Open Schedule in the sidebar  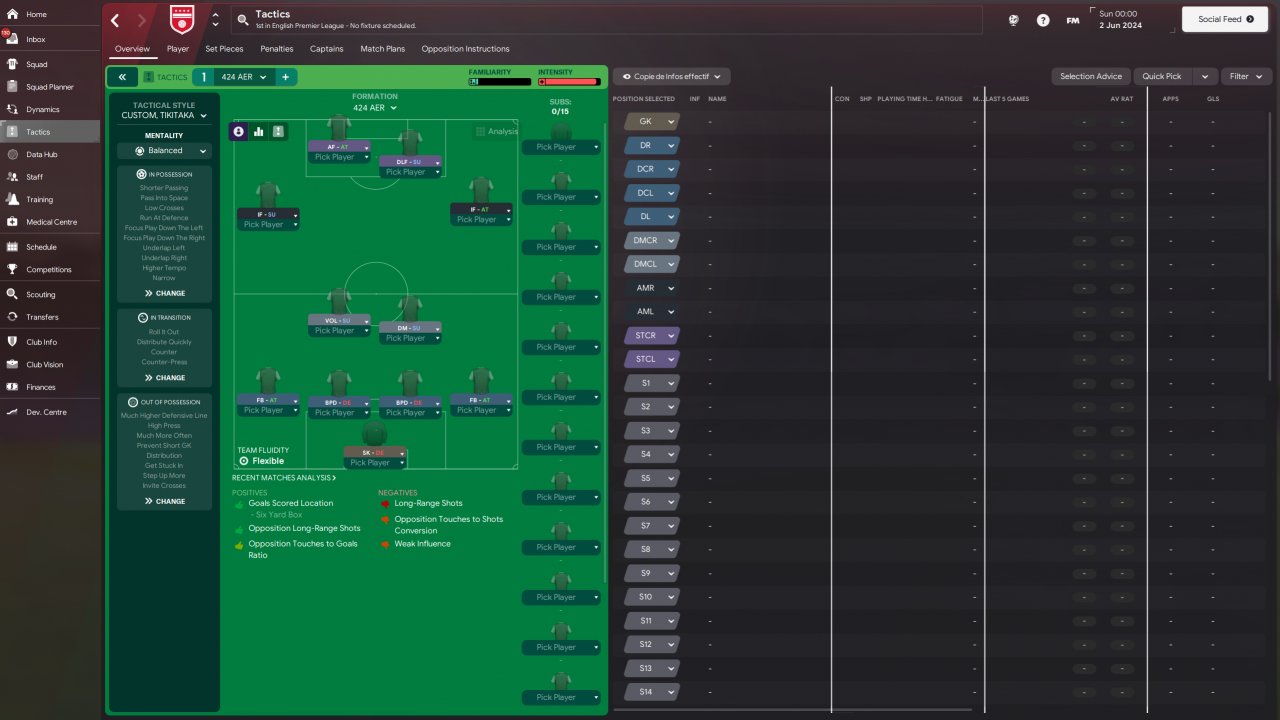(50, 247)
